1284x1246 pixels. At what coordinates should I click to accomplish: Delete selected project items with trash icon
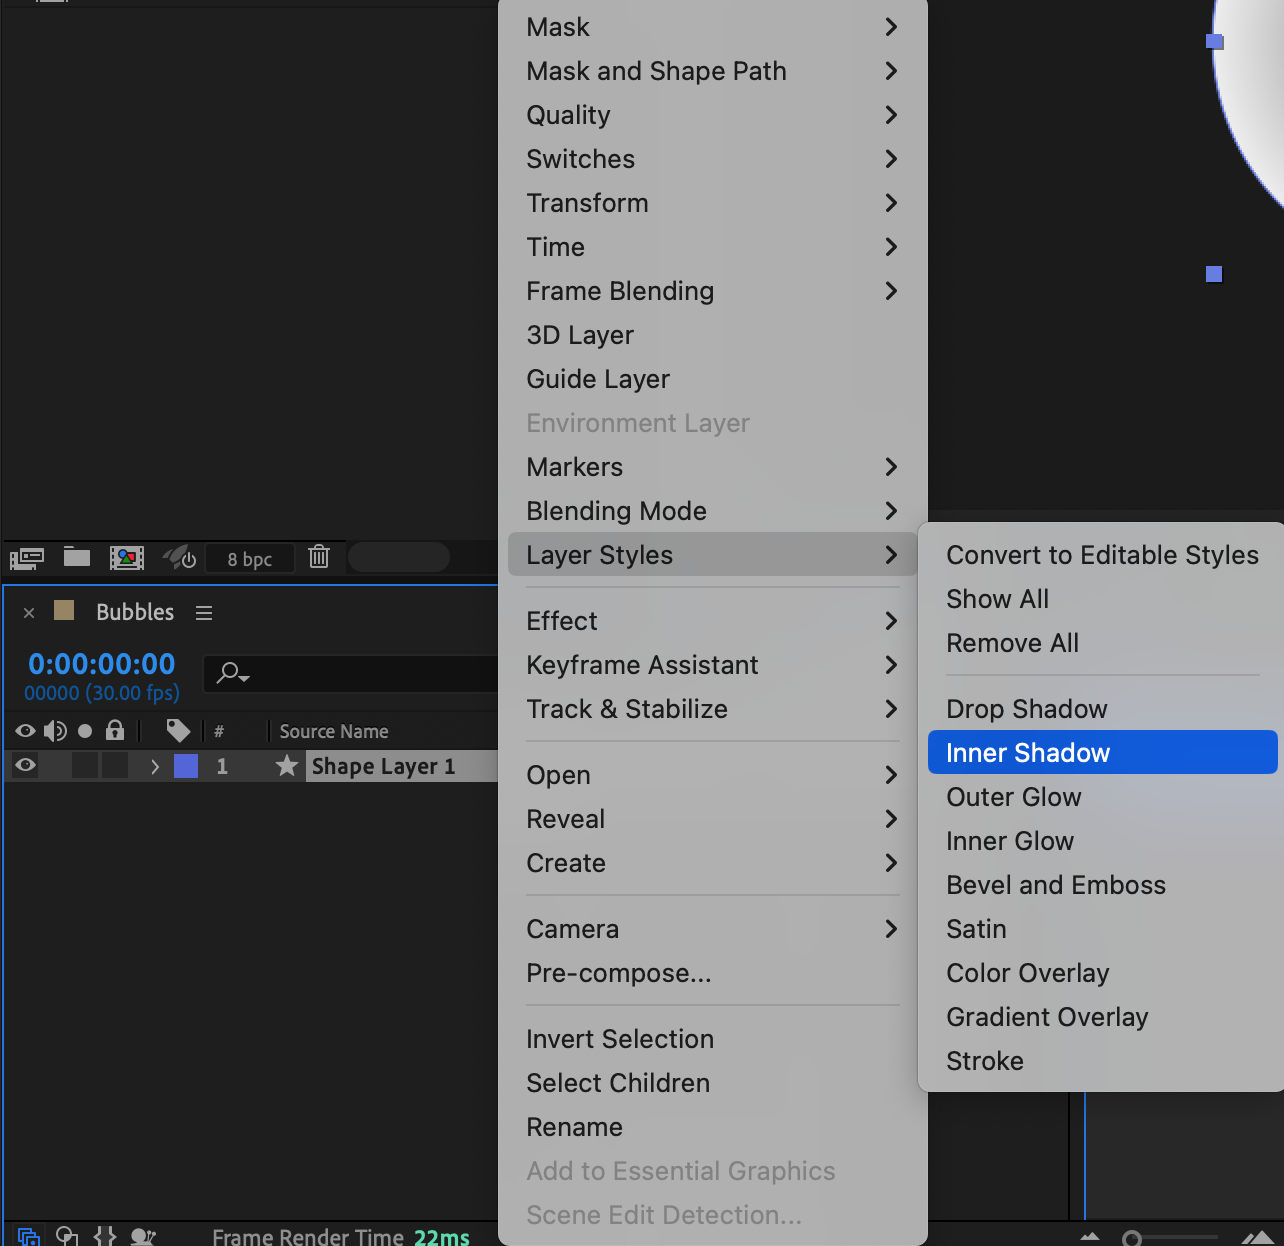319,557
